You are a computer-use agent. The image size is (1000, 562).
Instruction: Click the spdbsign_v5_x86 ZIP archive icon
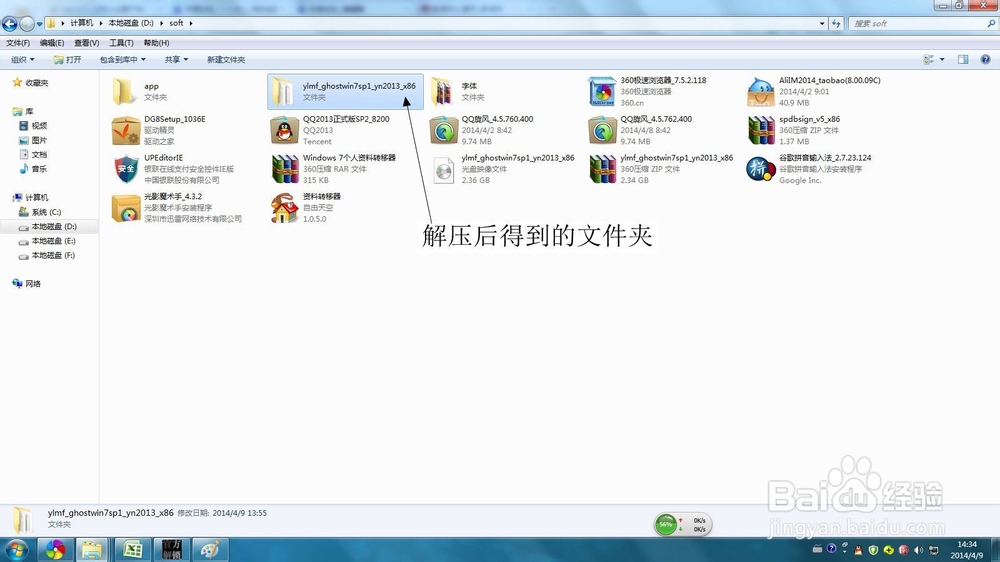point(760,131)
